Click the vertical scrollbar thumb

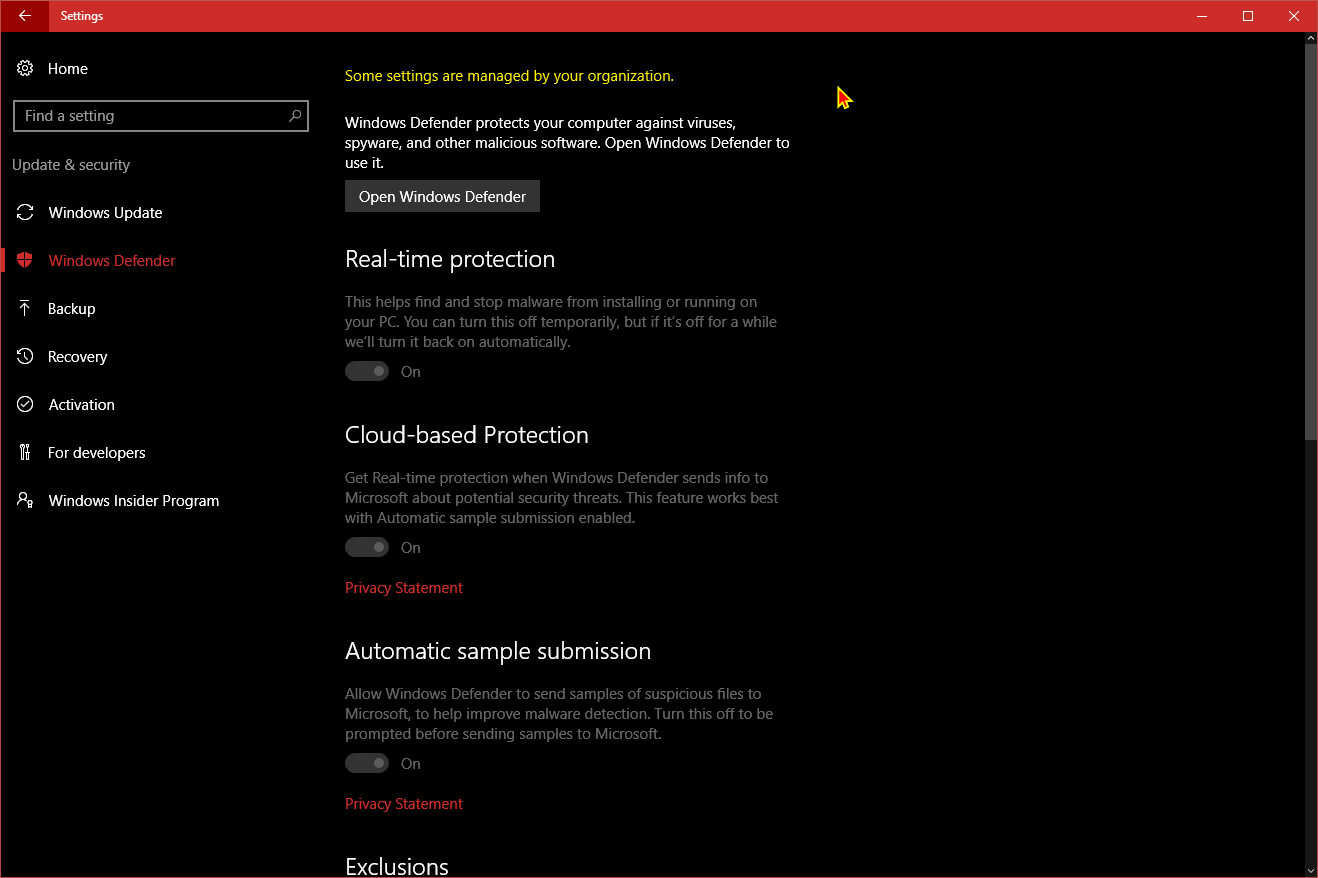(1311, 240)
